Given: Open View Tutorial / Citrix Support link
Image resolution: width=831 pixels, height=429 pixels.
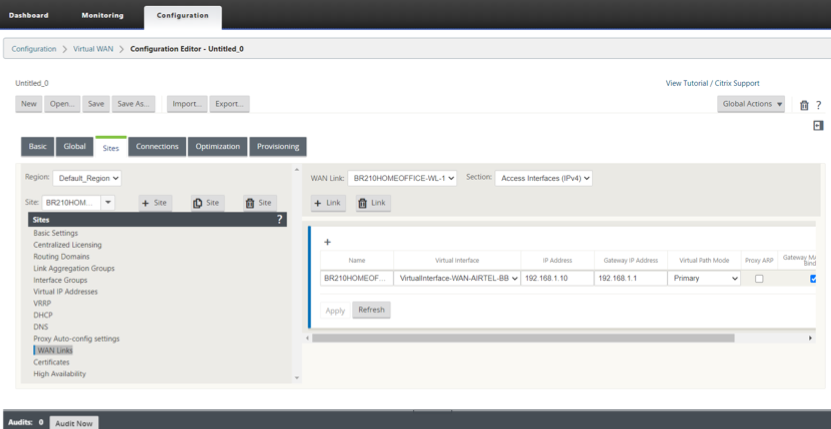Looking at the screenshot, I should tap(712, 83).
